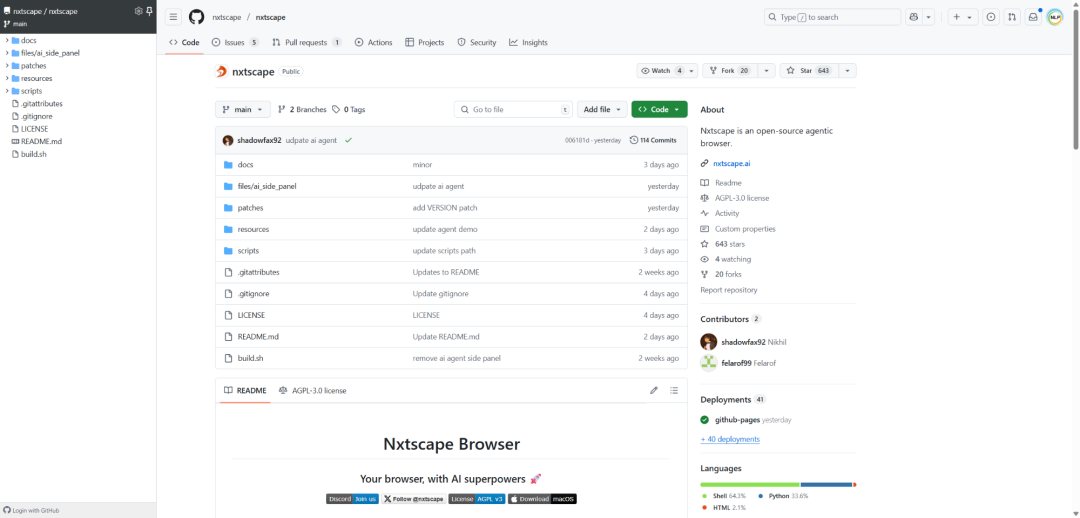Open the Copilot icon in the header
Screen dimensions: 1080x518
914,17
